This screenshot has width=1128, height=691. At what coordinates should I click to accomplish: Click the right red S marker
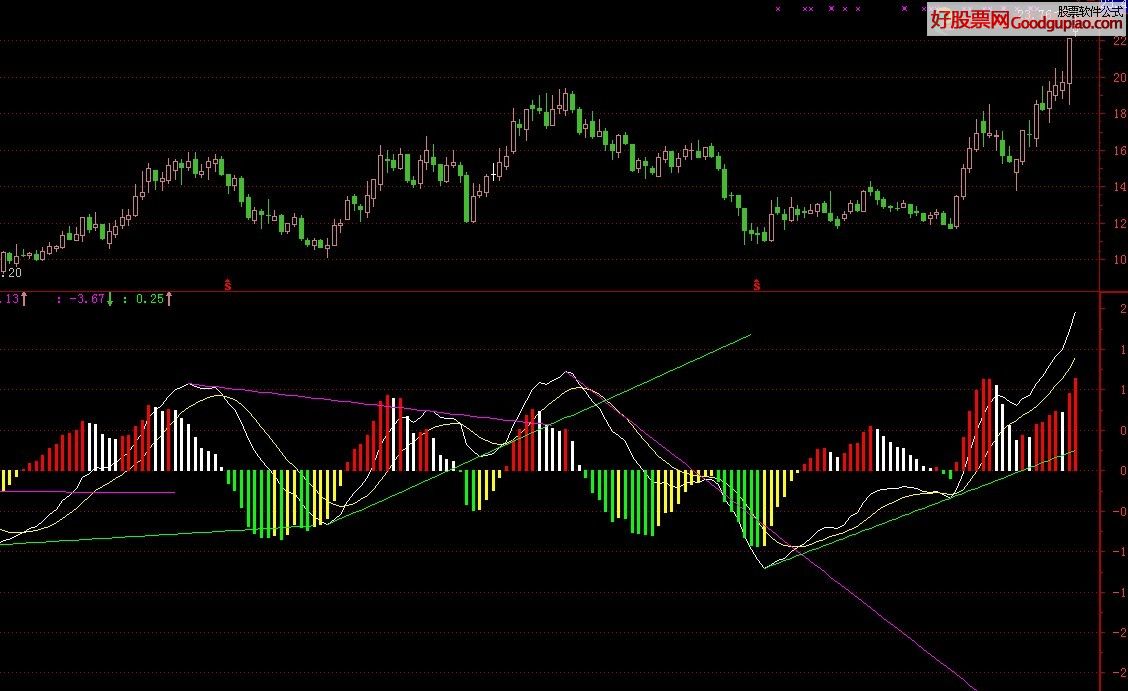click(x=756, y=285)
